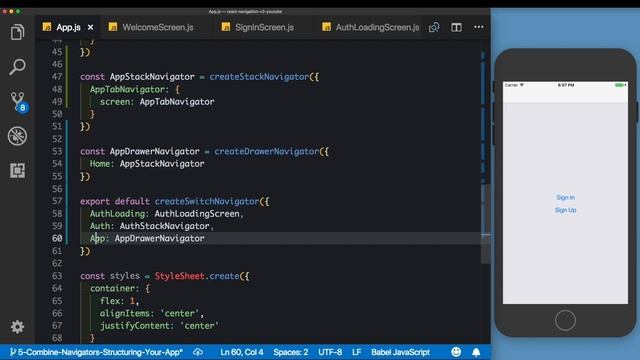Change language mode Babel JavaScript
The width and height of the screenshot is (640, 360).
click(400, 352)
